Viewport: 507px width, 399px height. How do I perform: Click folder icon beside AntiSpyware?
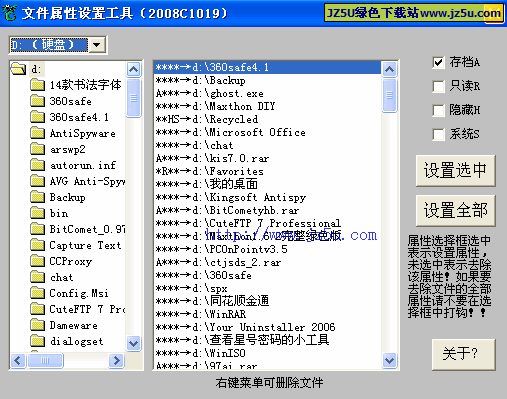[37, 133]
